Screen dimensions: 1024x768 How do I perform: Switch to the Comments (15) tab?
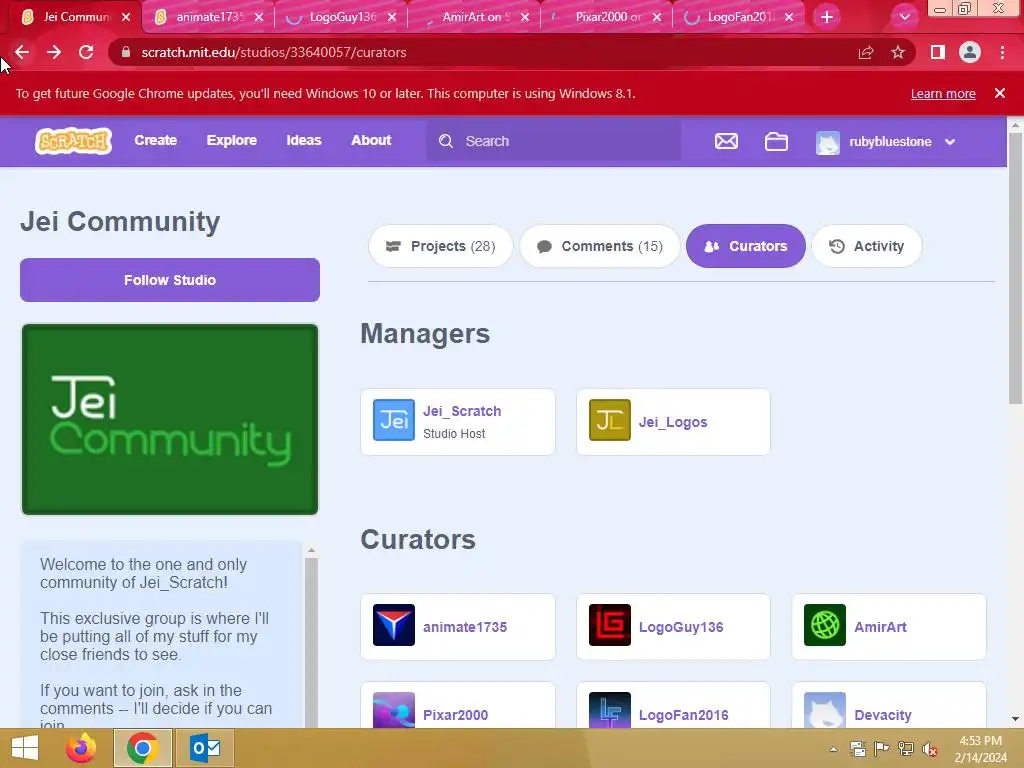600,246
